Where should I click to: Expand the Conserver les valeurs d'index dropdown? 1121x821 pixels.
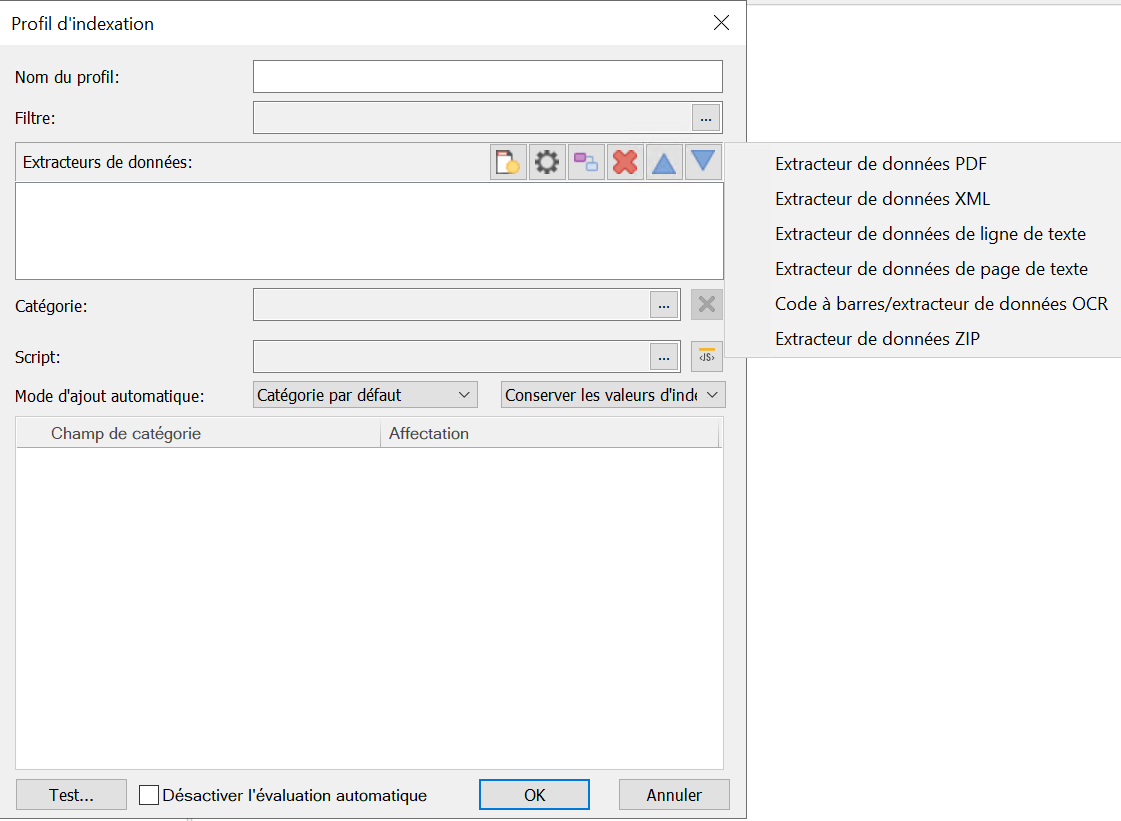pos(613,395)
